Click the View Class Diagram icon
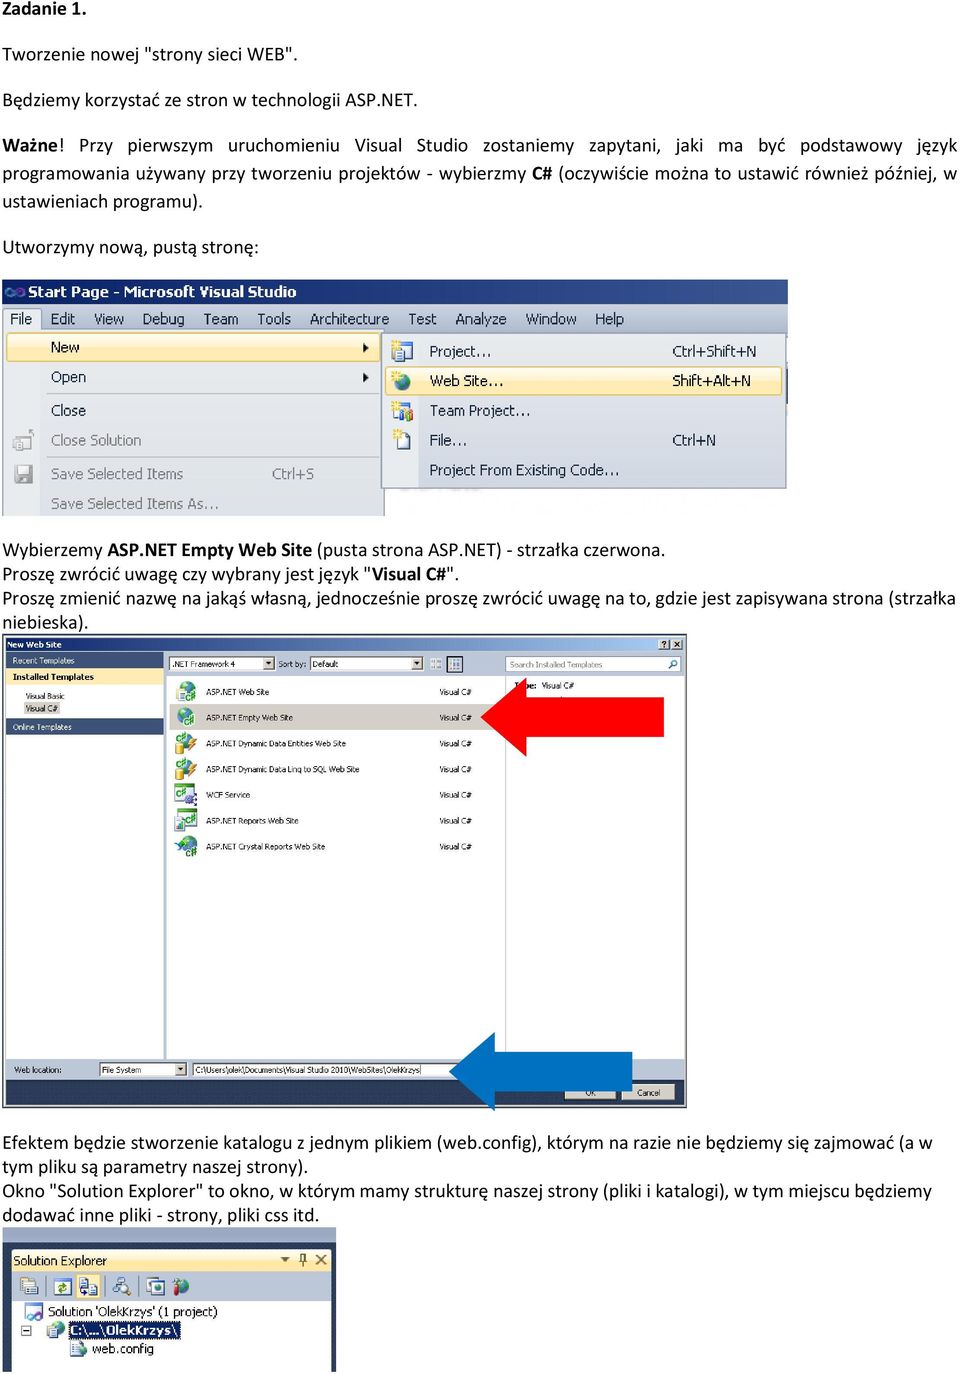This screenshot has height=1374, width=960. coord(122,1286)
